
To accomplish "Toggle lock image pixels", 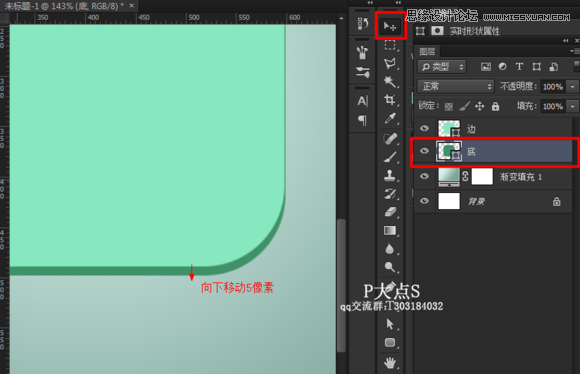I will pyautogui.click(x=464, y=107).
